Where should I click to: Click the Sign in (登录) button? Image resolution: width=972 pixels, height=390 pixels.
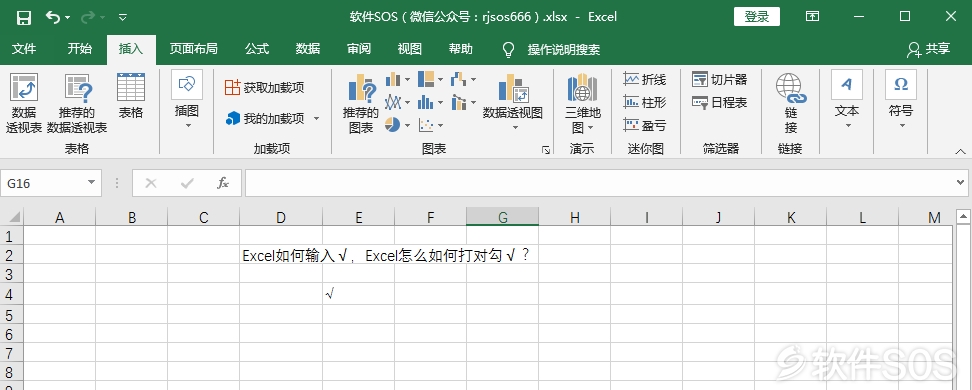coord(757,17)
